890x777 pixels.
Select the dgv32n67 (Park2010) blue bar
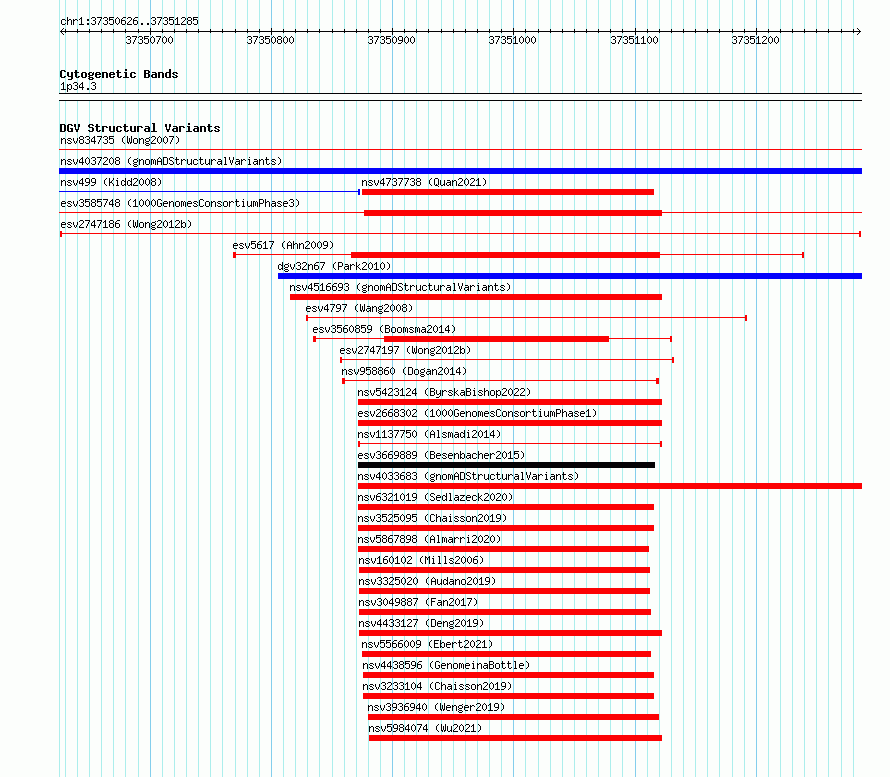(570, 276)
